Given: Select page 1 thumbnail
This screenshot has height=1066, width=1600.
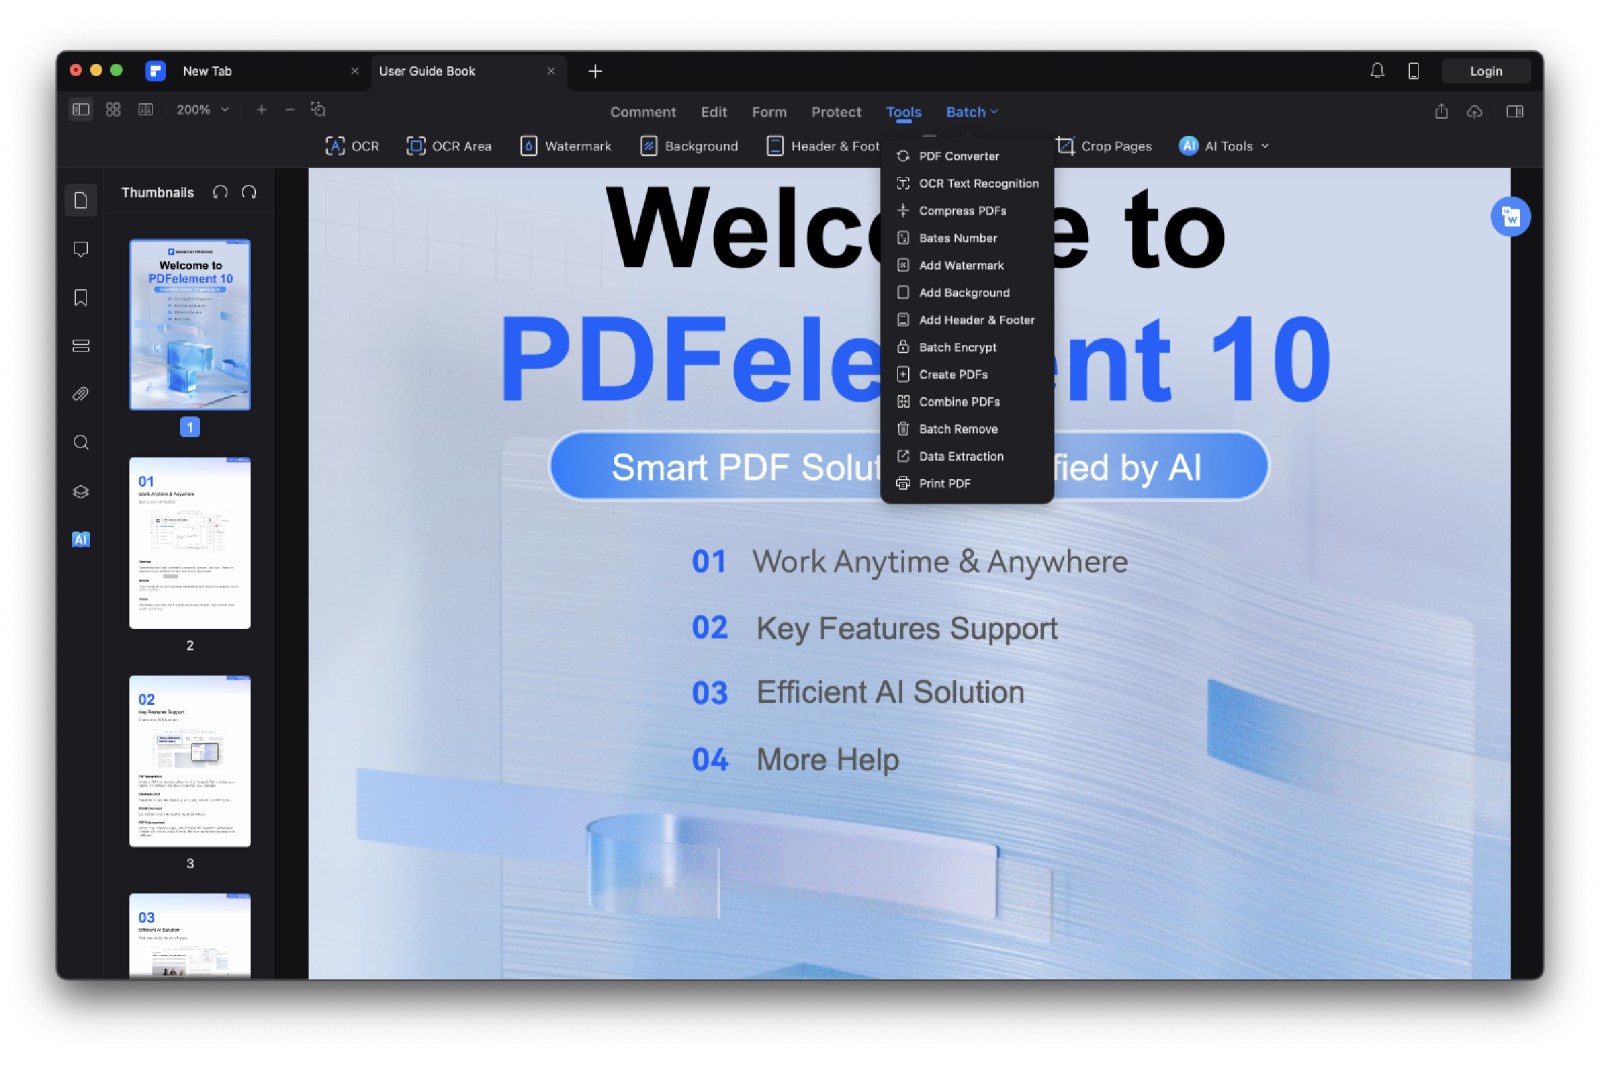Looking at the screenshot, I should pos(190,325).
